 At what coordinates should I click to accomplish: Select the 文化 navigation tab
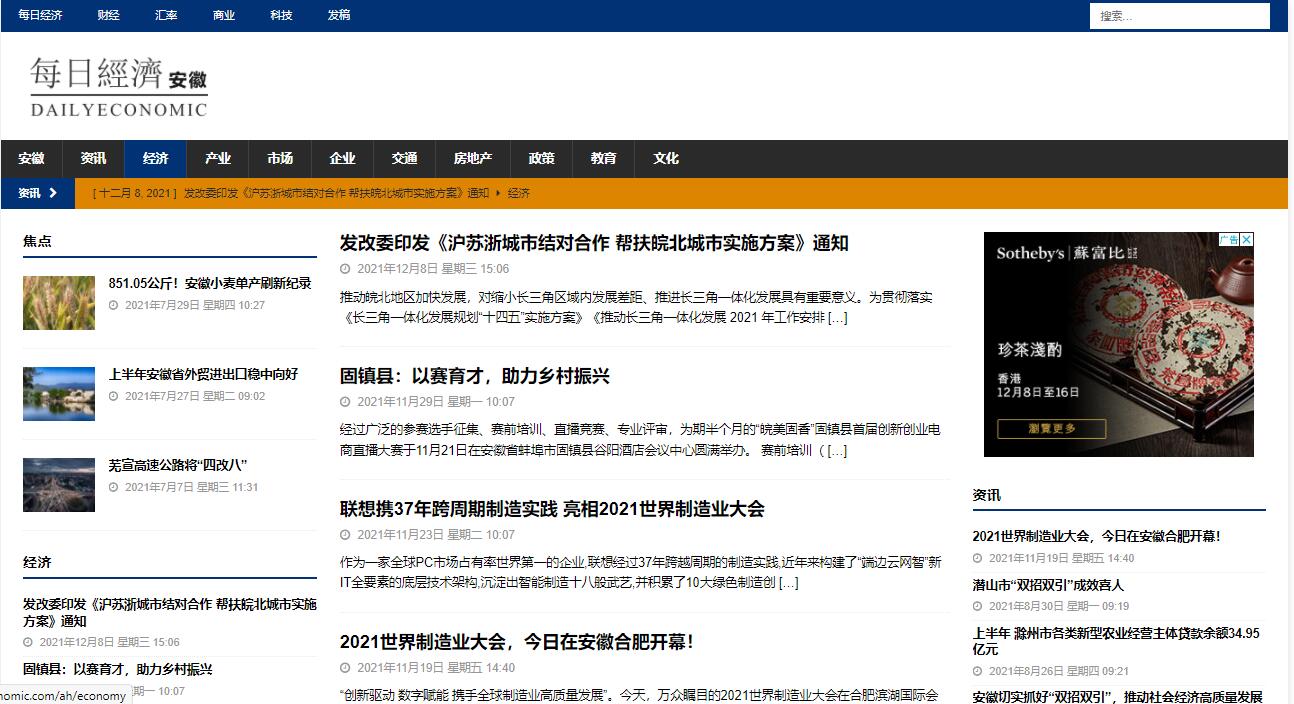coord(665,158)
